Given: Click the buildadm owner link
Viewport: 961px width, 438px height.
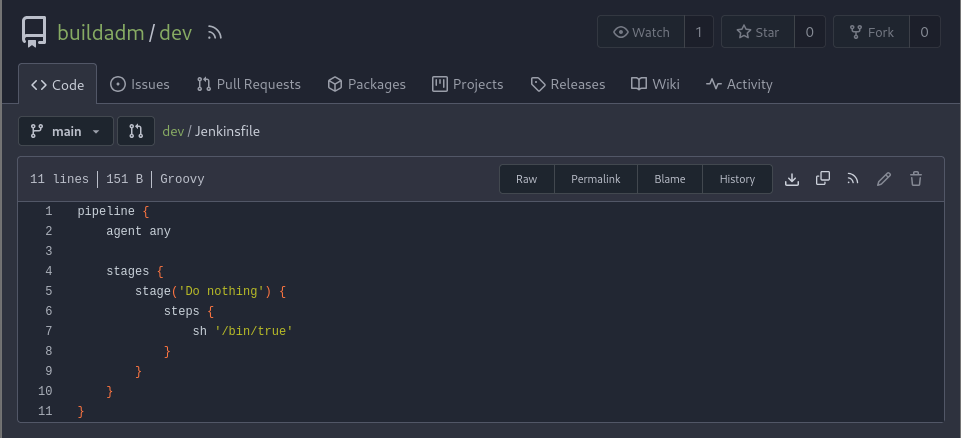Looking at the screenshot, I should 100,33.
